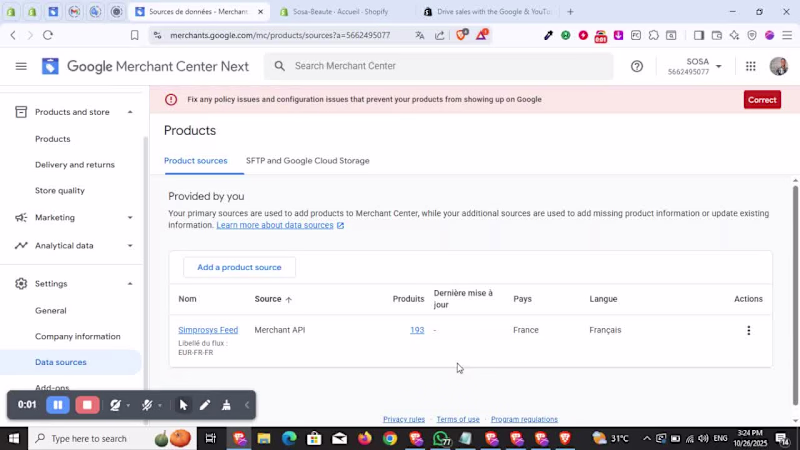
Task: Open Delivery and returns in sidebar
Action: [x=75, y=165]
